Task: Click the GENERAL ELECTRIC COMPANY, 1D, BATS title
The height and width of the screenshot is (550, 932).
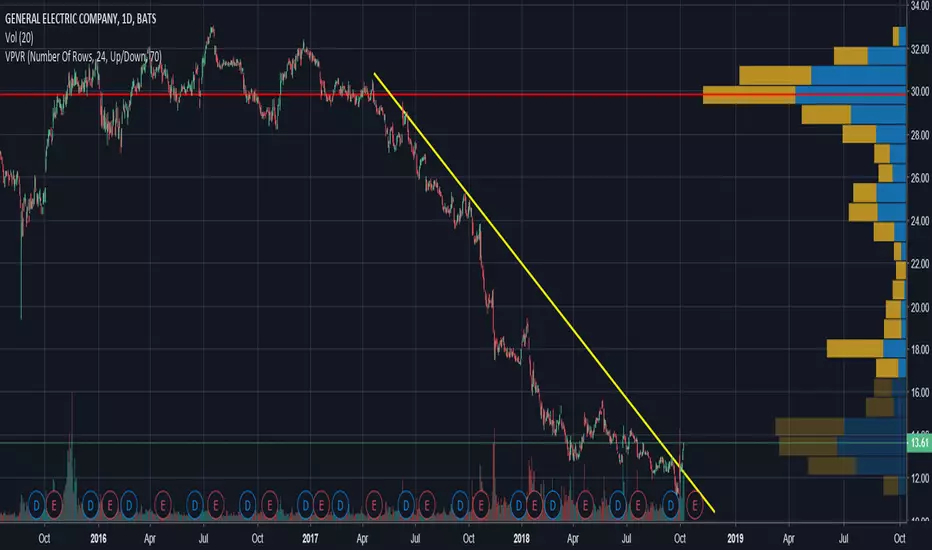Action: (80, 19)
